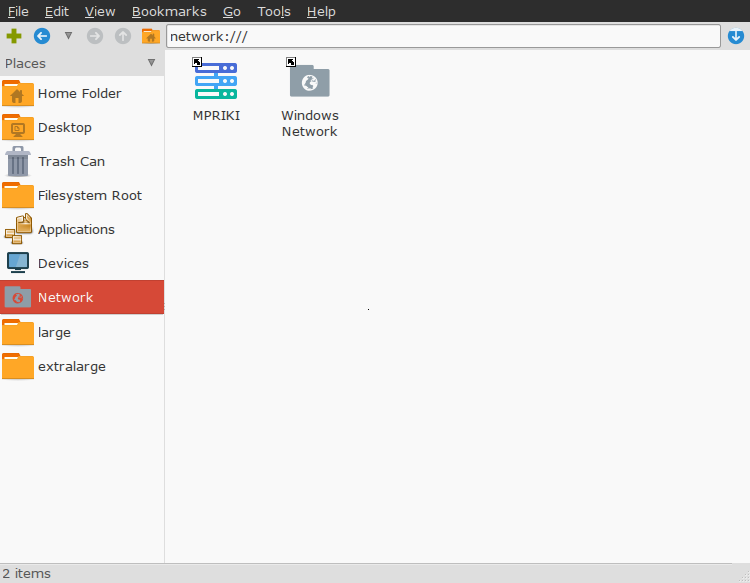Viewport: 750px width, 583px height.
Task: Click the "Home Folder" label in Places
Action: click(x=79, y=93)
